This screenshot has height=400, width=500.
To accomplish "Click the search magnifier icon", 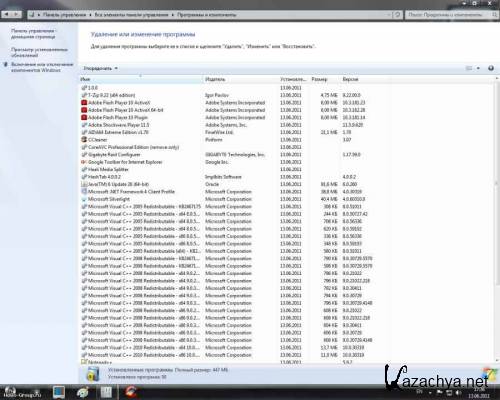I will 494,15.
